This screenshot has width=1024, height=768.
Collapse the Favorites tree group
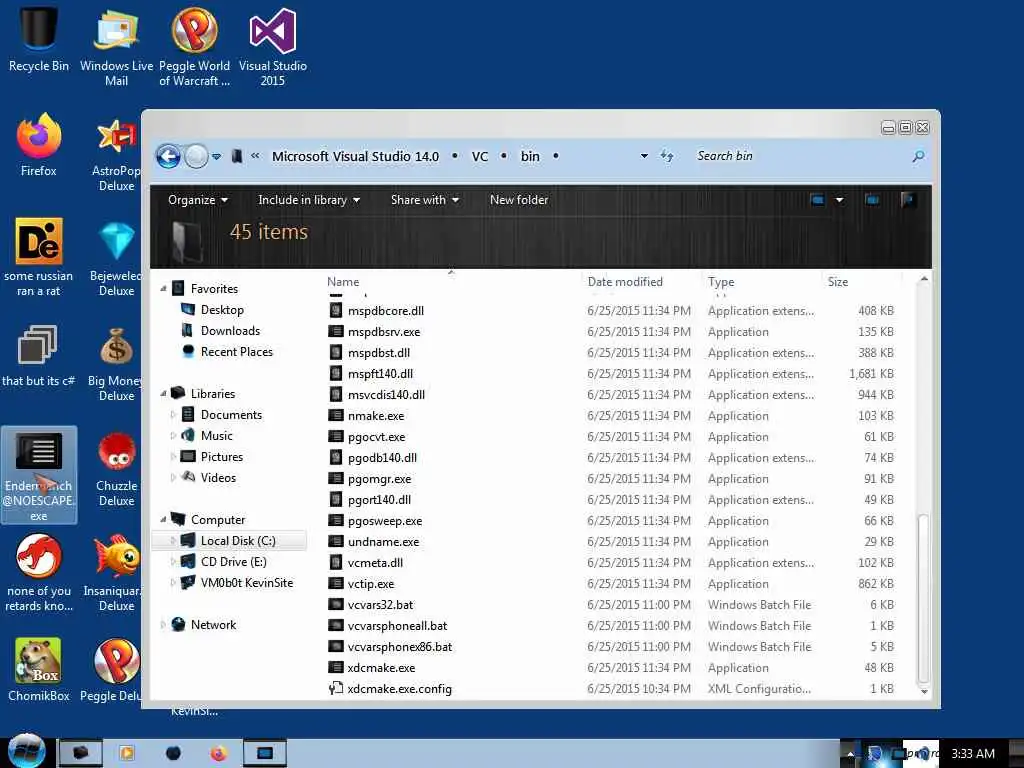click(x=163, y=289)
